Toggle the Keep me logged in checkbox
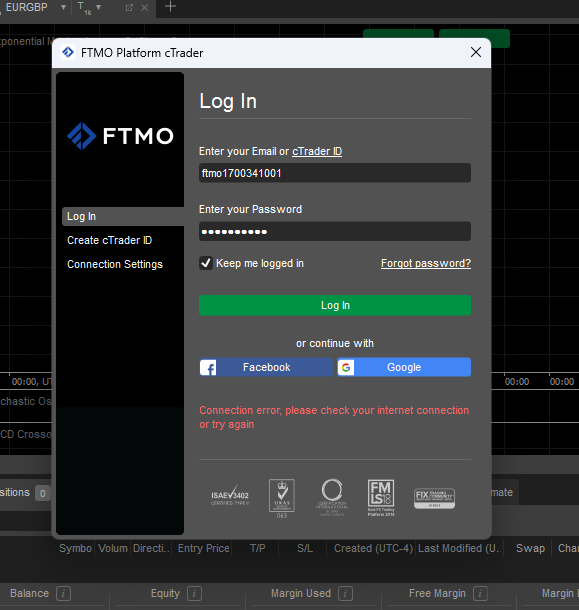Viewport: 579px width, 610px height. point(206,263)
